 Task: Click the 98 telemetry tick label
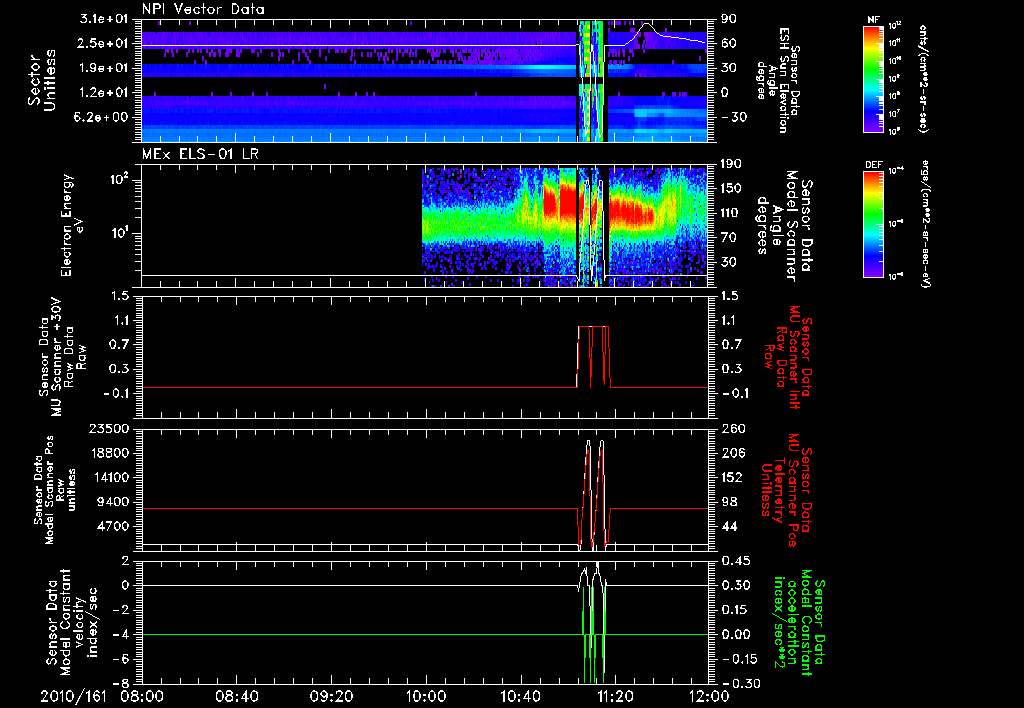pyautogui.click(x=730, y=502)
